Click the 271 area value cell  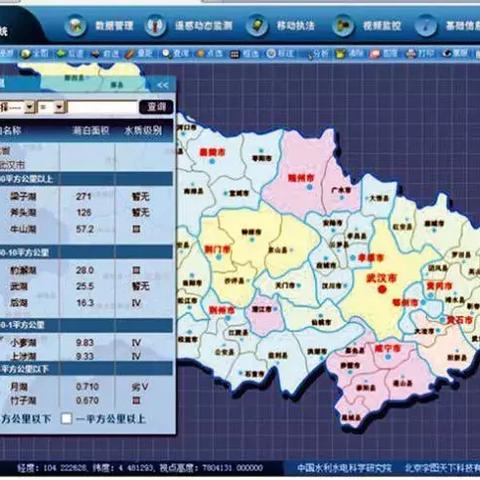83,196
